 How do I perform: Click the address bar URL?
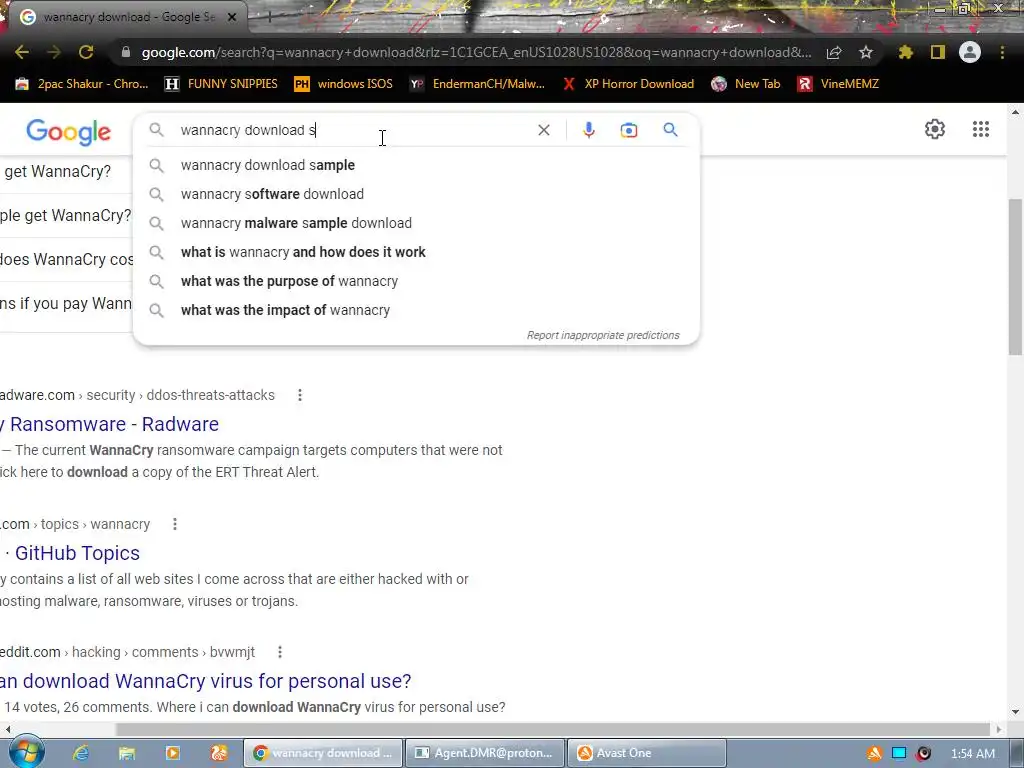(476, 52)
